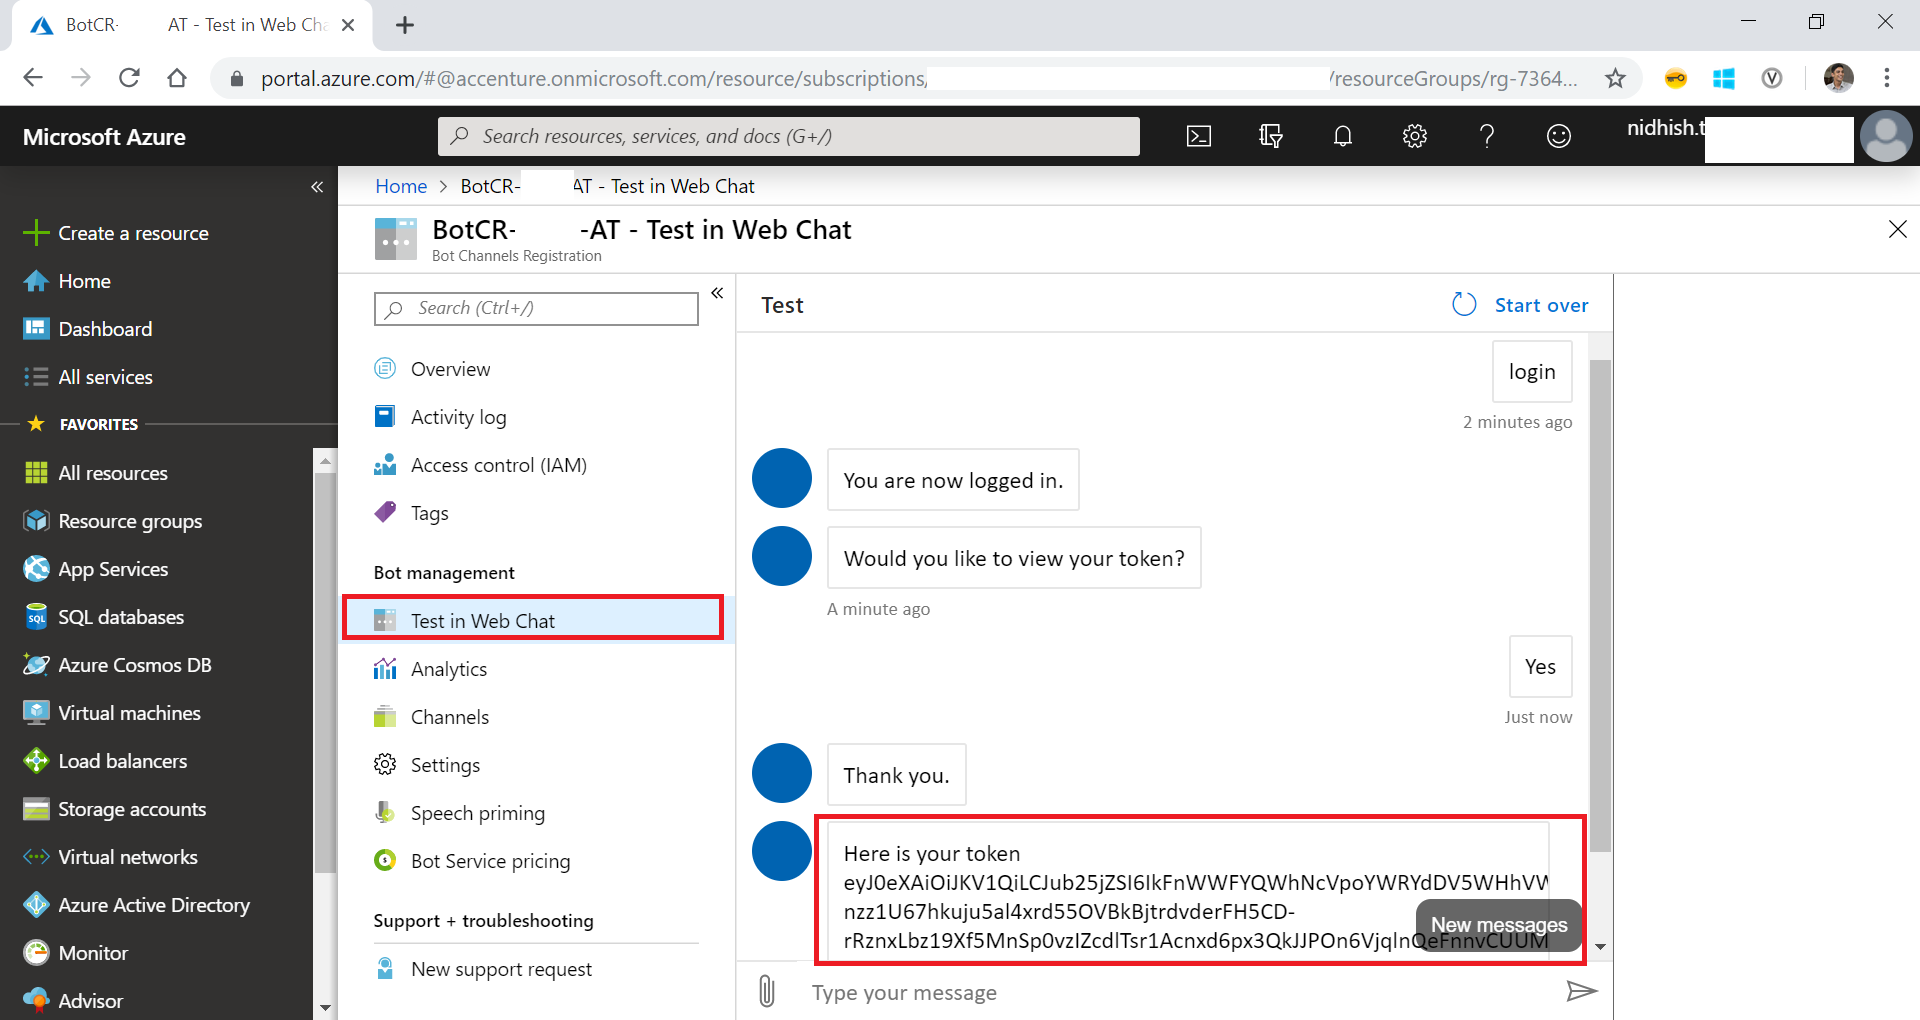The width and height of the screenshot is (1920, 1020).
Task: Navigate to Home via breadcrumb
Action: pyautogui.click(x=400, y=186)
